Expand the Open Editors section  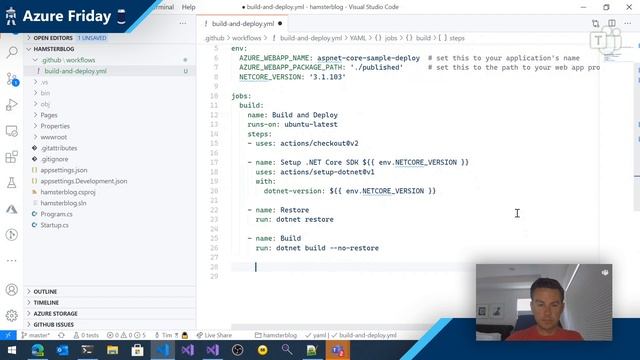coord(109,38)
